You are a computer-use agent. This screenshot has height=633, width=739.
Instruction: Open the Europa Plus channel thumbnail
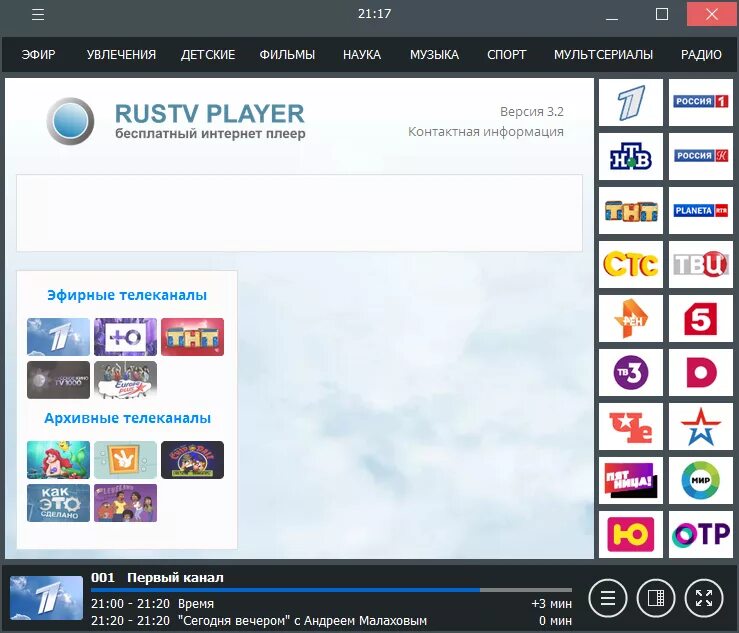[x=125, y=380]
